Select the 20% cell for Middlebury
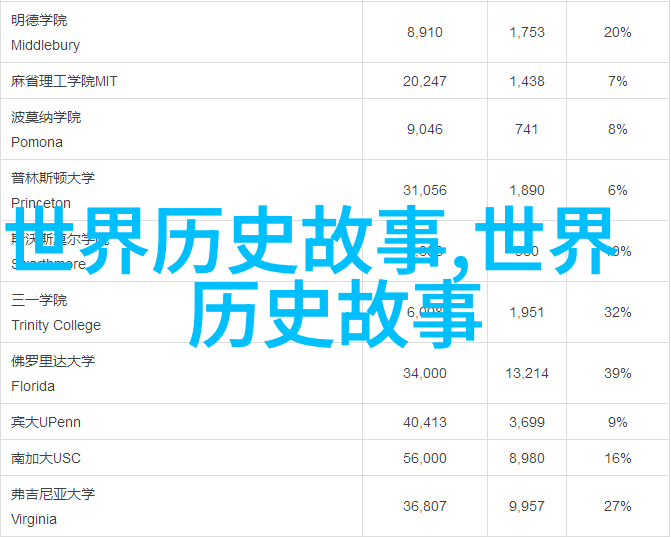Image resolution: width=671 pixels, height=537 pixels. pos(618,33)
